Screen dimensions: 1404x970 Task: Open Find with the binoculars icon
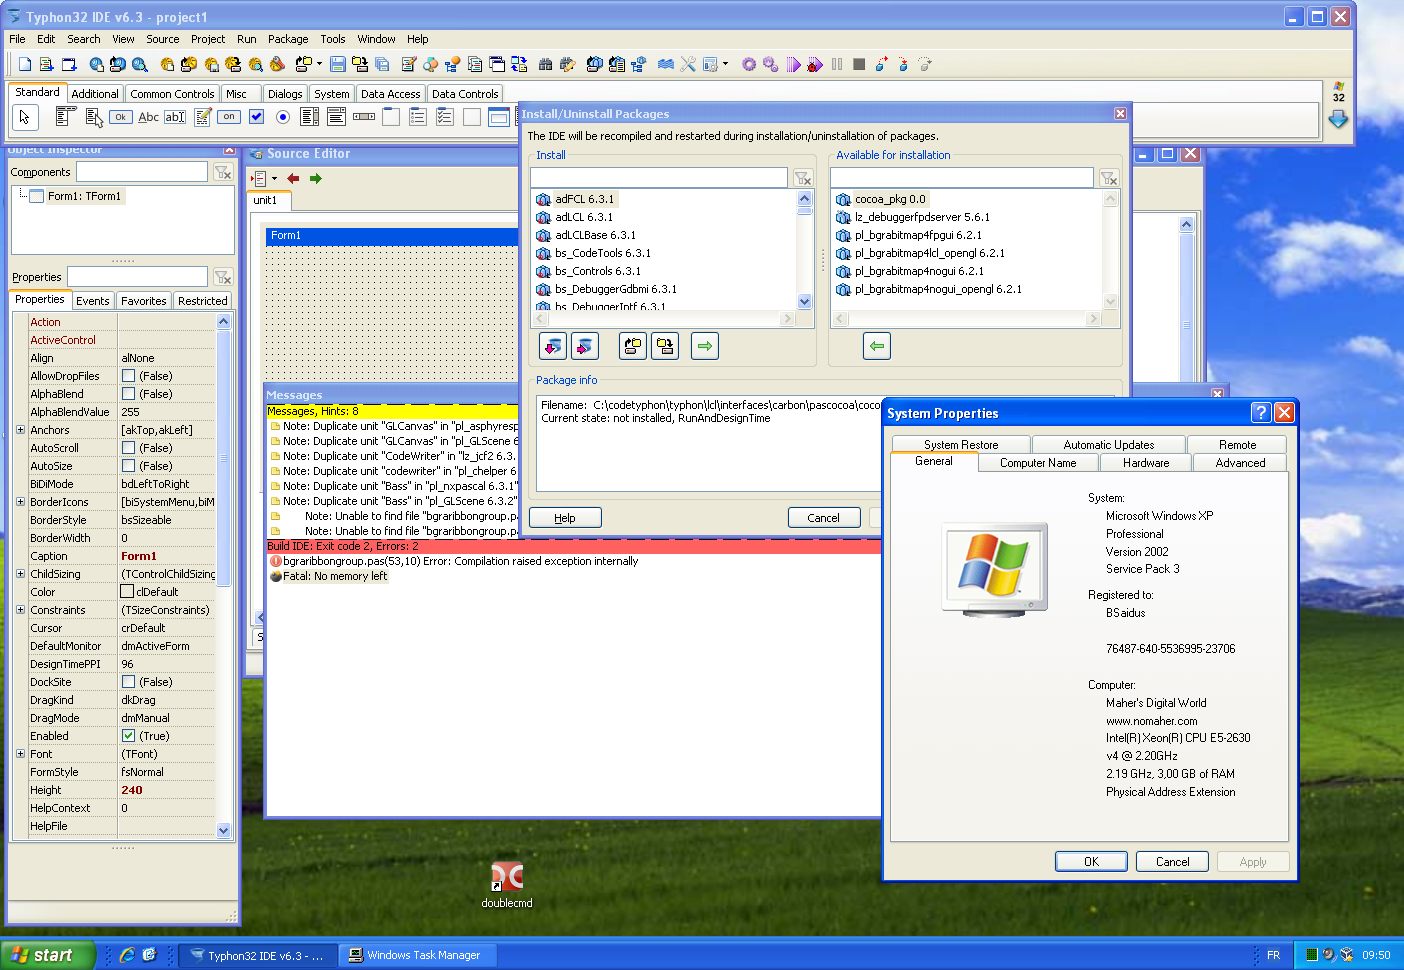(545, 64)
